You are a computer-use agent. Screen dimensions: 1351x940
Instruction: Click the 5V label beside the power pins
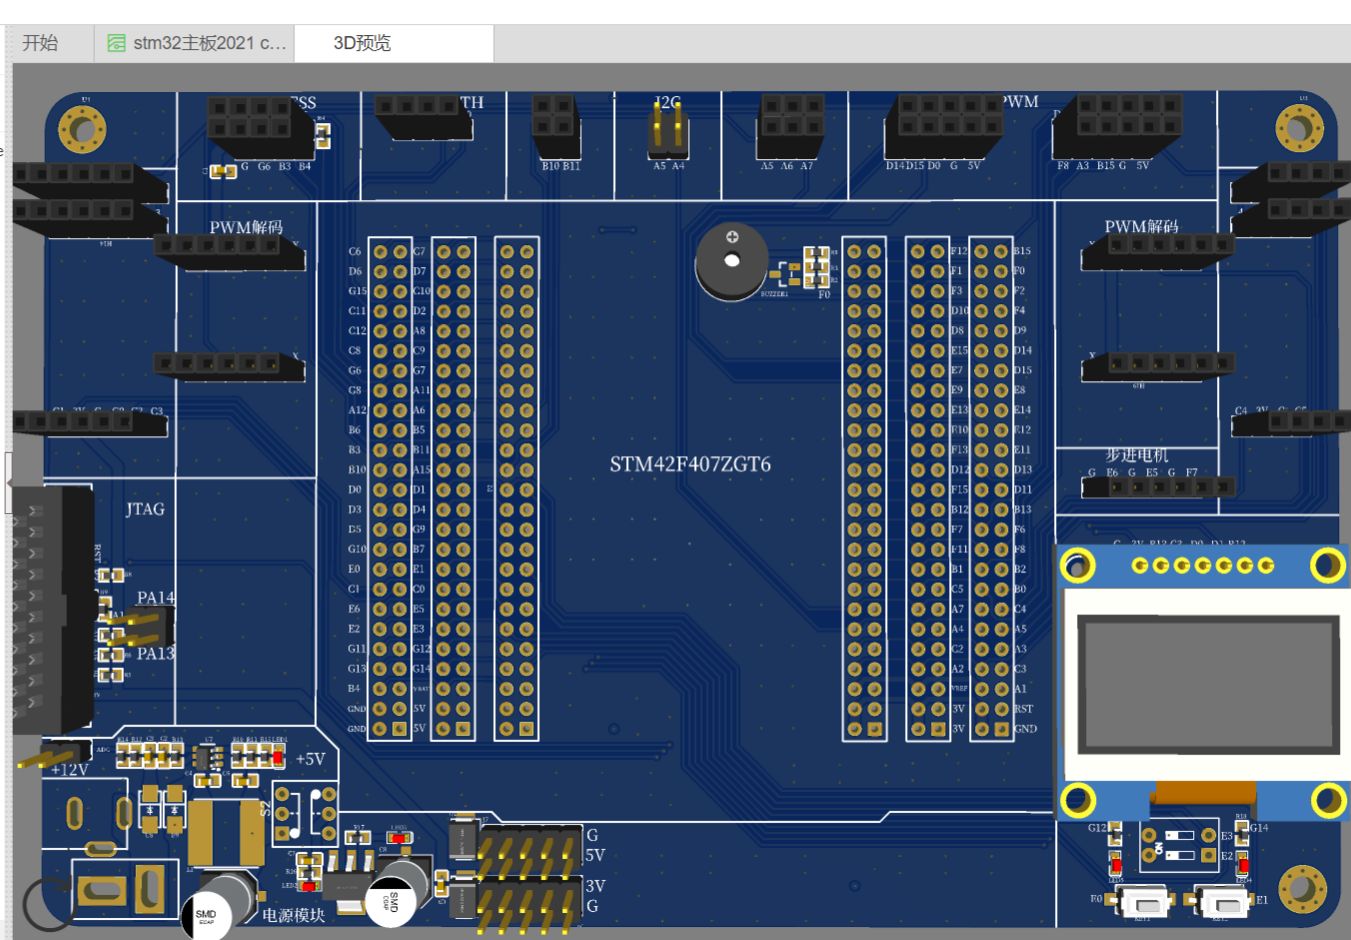595,855
